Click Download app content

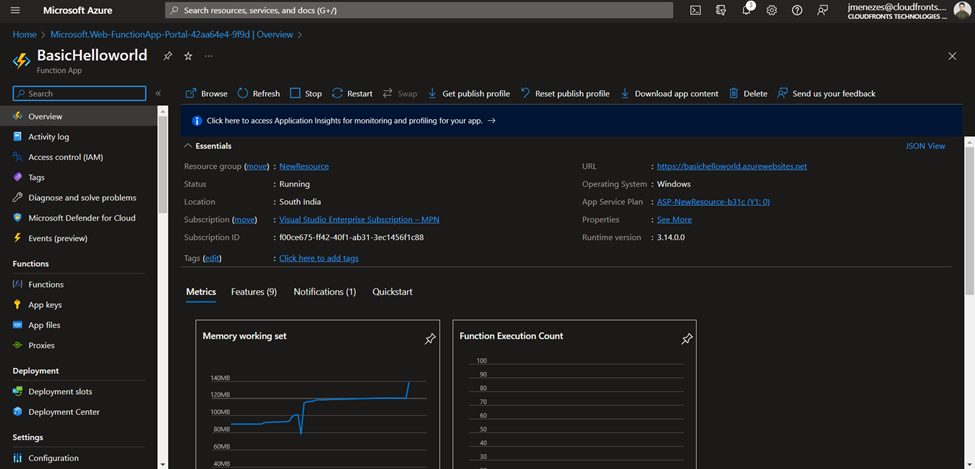(669, 93)
